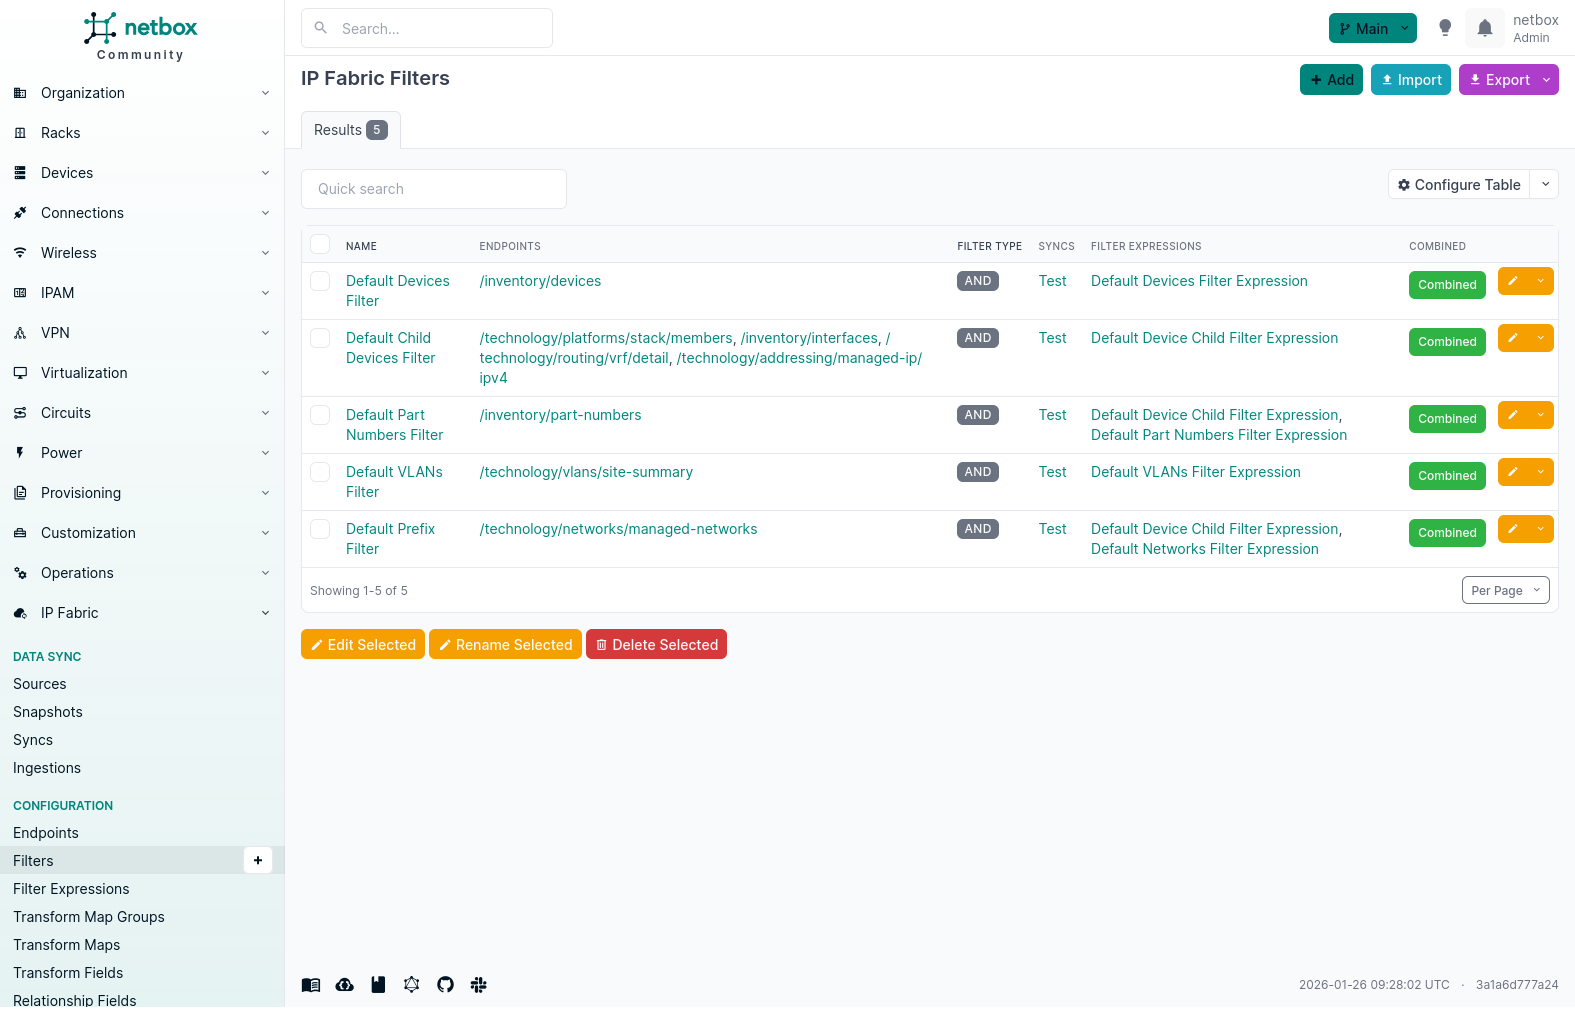The image size is (1575, 1013).
Task: Select the Default Part Numbers Filter checkbox
Action: (320, 415)
